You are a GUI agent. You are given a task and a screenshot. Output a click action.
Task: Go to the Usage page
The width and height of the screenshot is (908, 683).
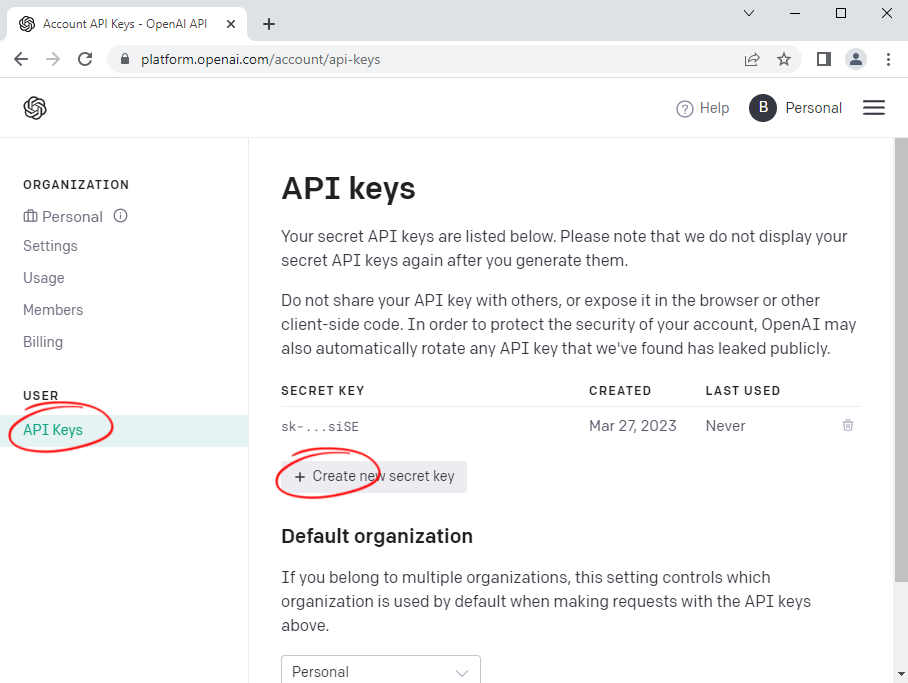pos(43,278)
